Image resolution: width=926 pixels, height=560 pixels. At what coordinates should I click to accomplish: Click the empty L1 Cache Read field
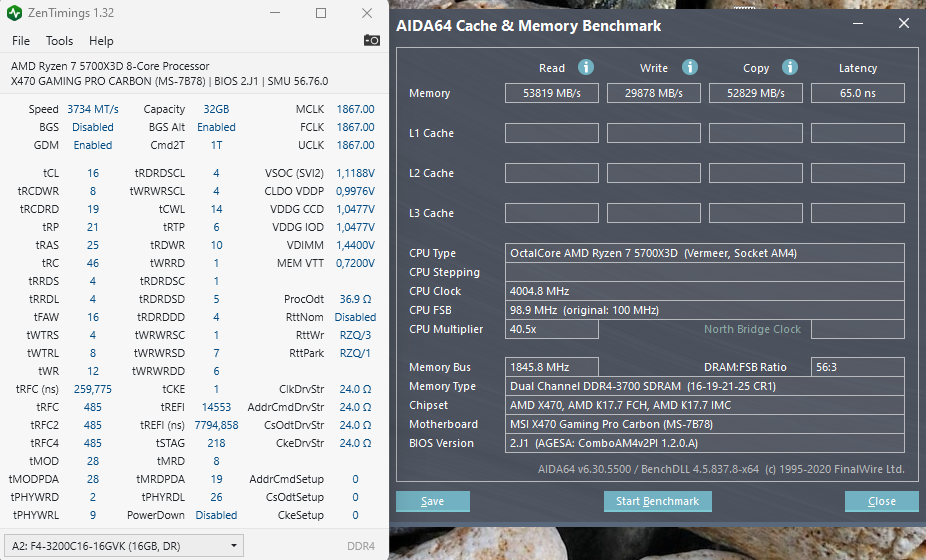click(x=552, y=133)
